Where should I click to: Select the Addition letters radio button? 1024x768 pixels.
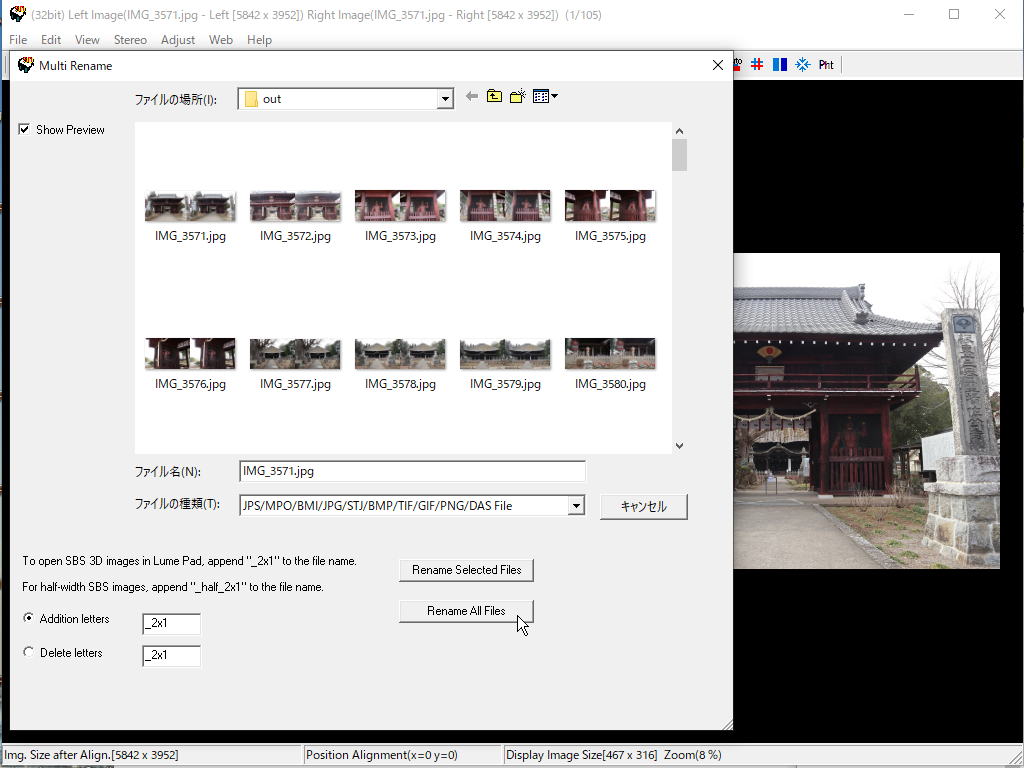point(29,618)
